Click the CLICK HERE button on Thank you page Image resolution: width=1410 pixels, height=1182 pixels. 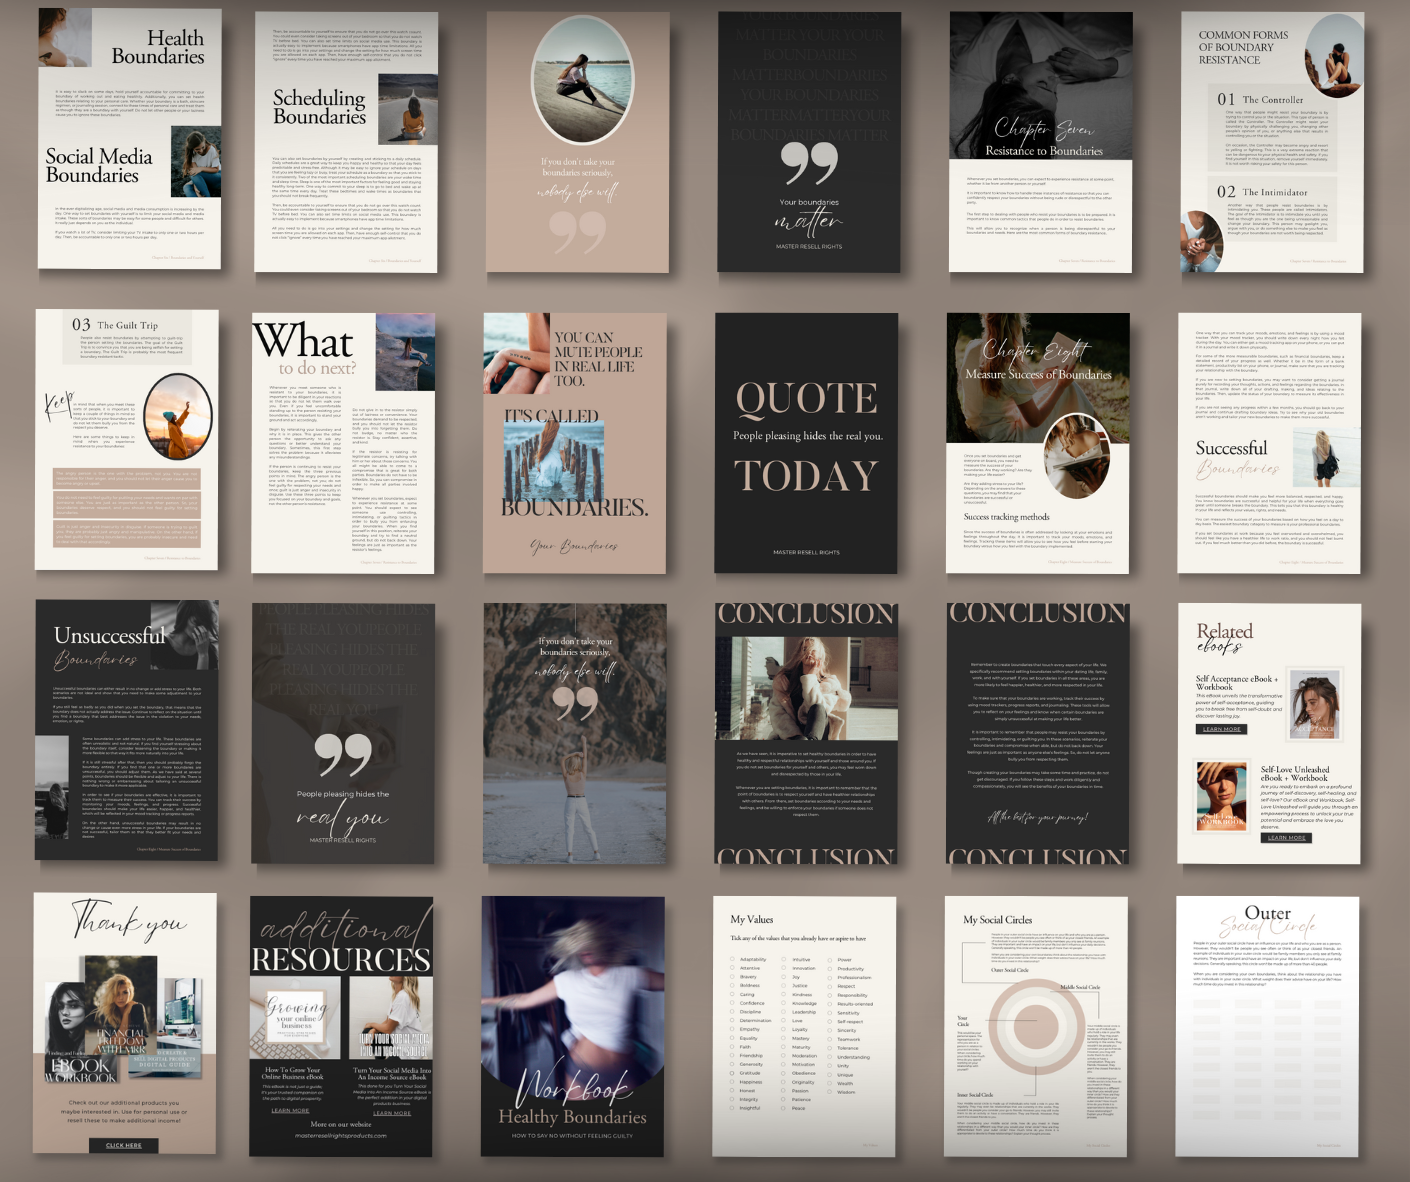pos(124,1145)
